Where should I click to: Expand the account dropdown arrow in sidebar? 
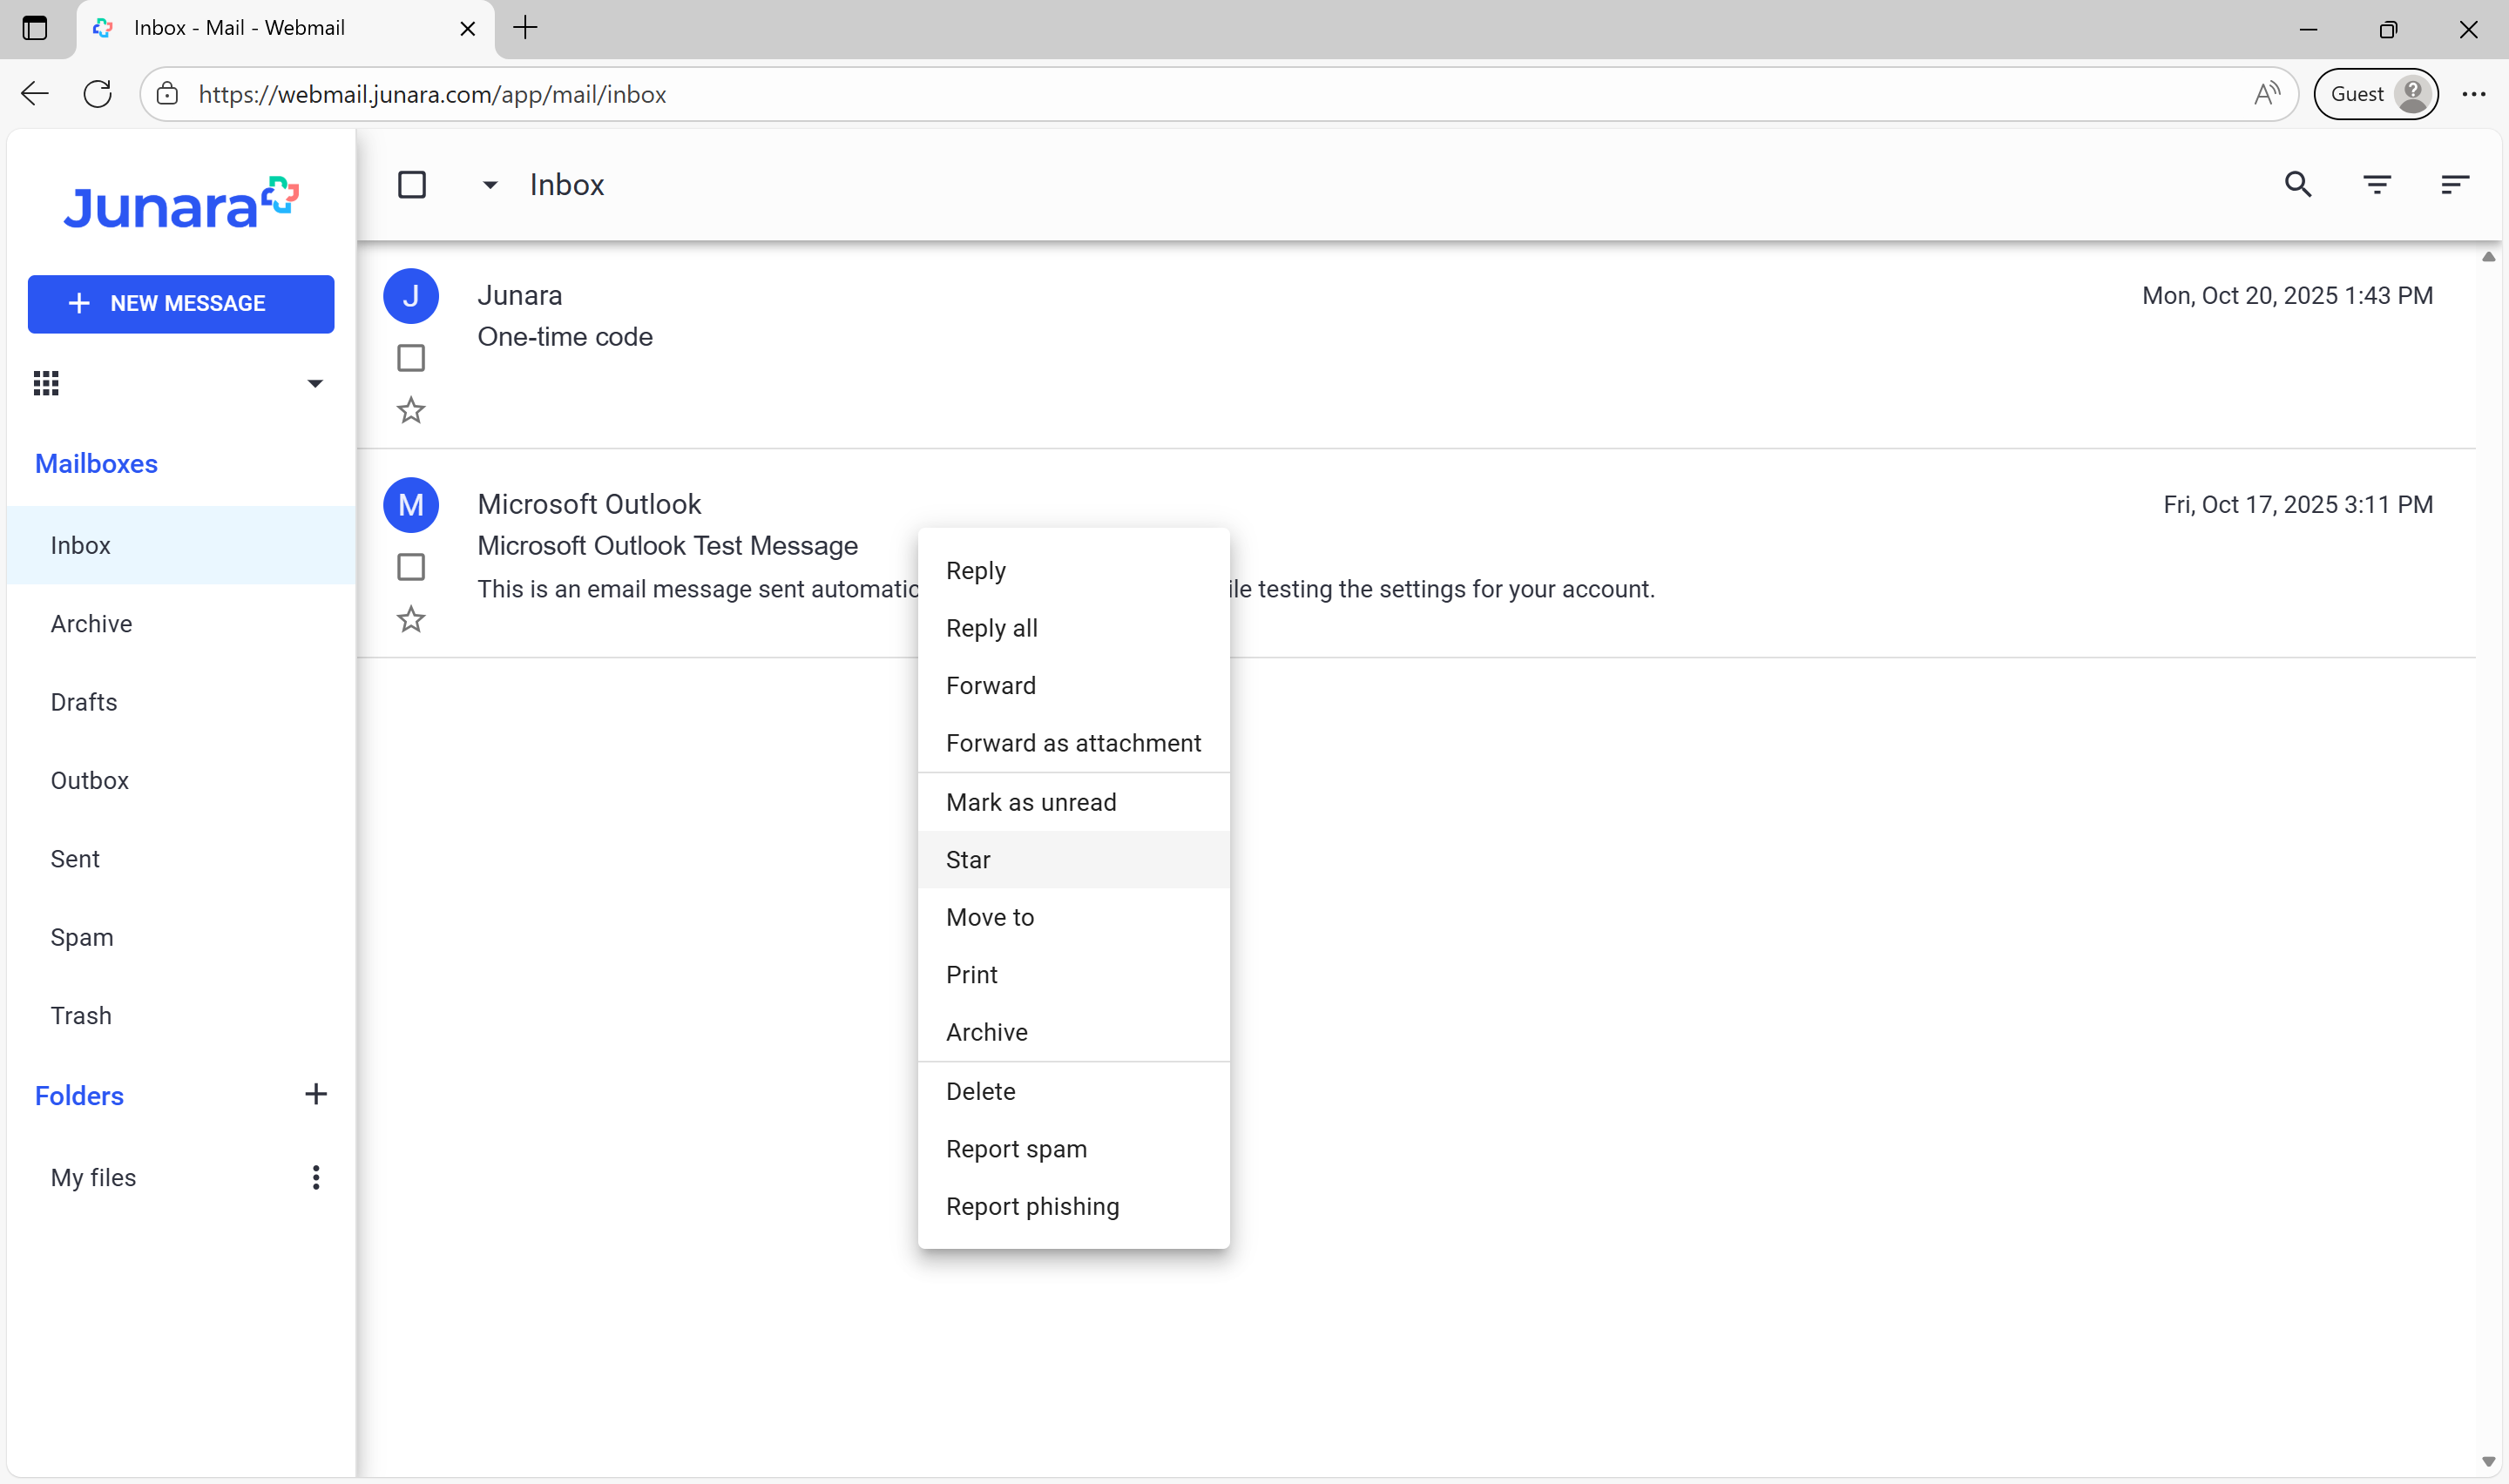[x=315, y=383]
